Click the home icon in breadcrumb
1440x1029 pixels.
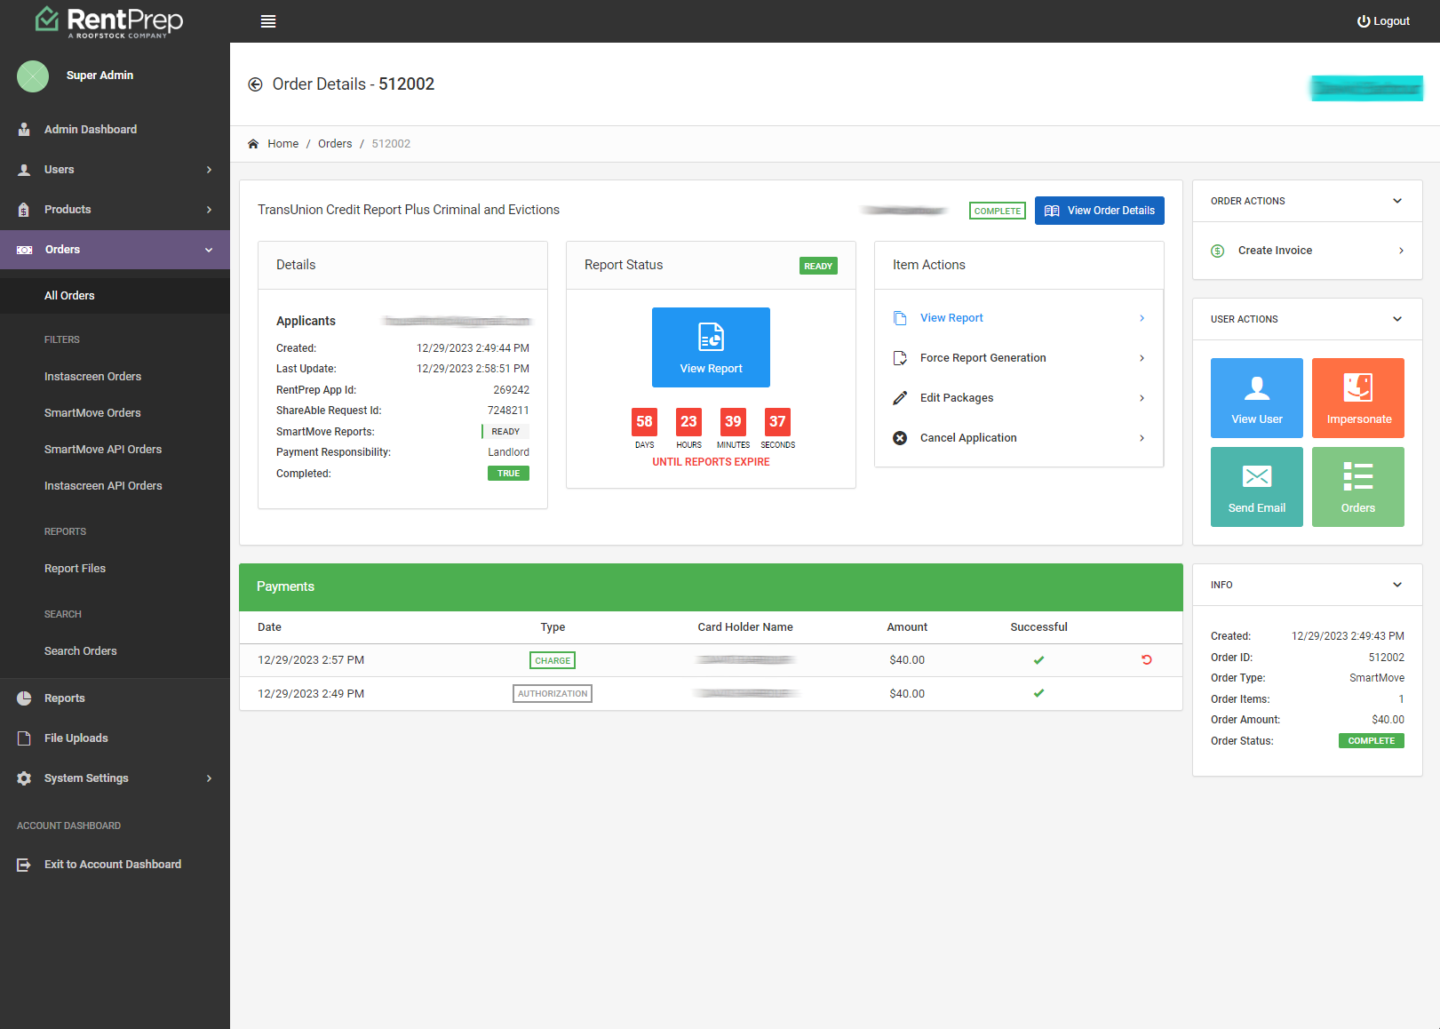click(253, 144)
